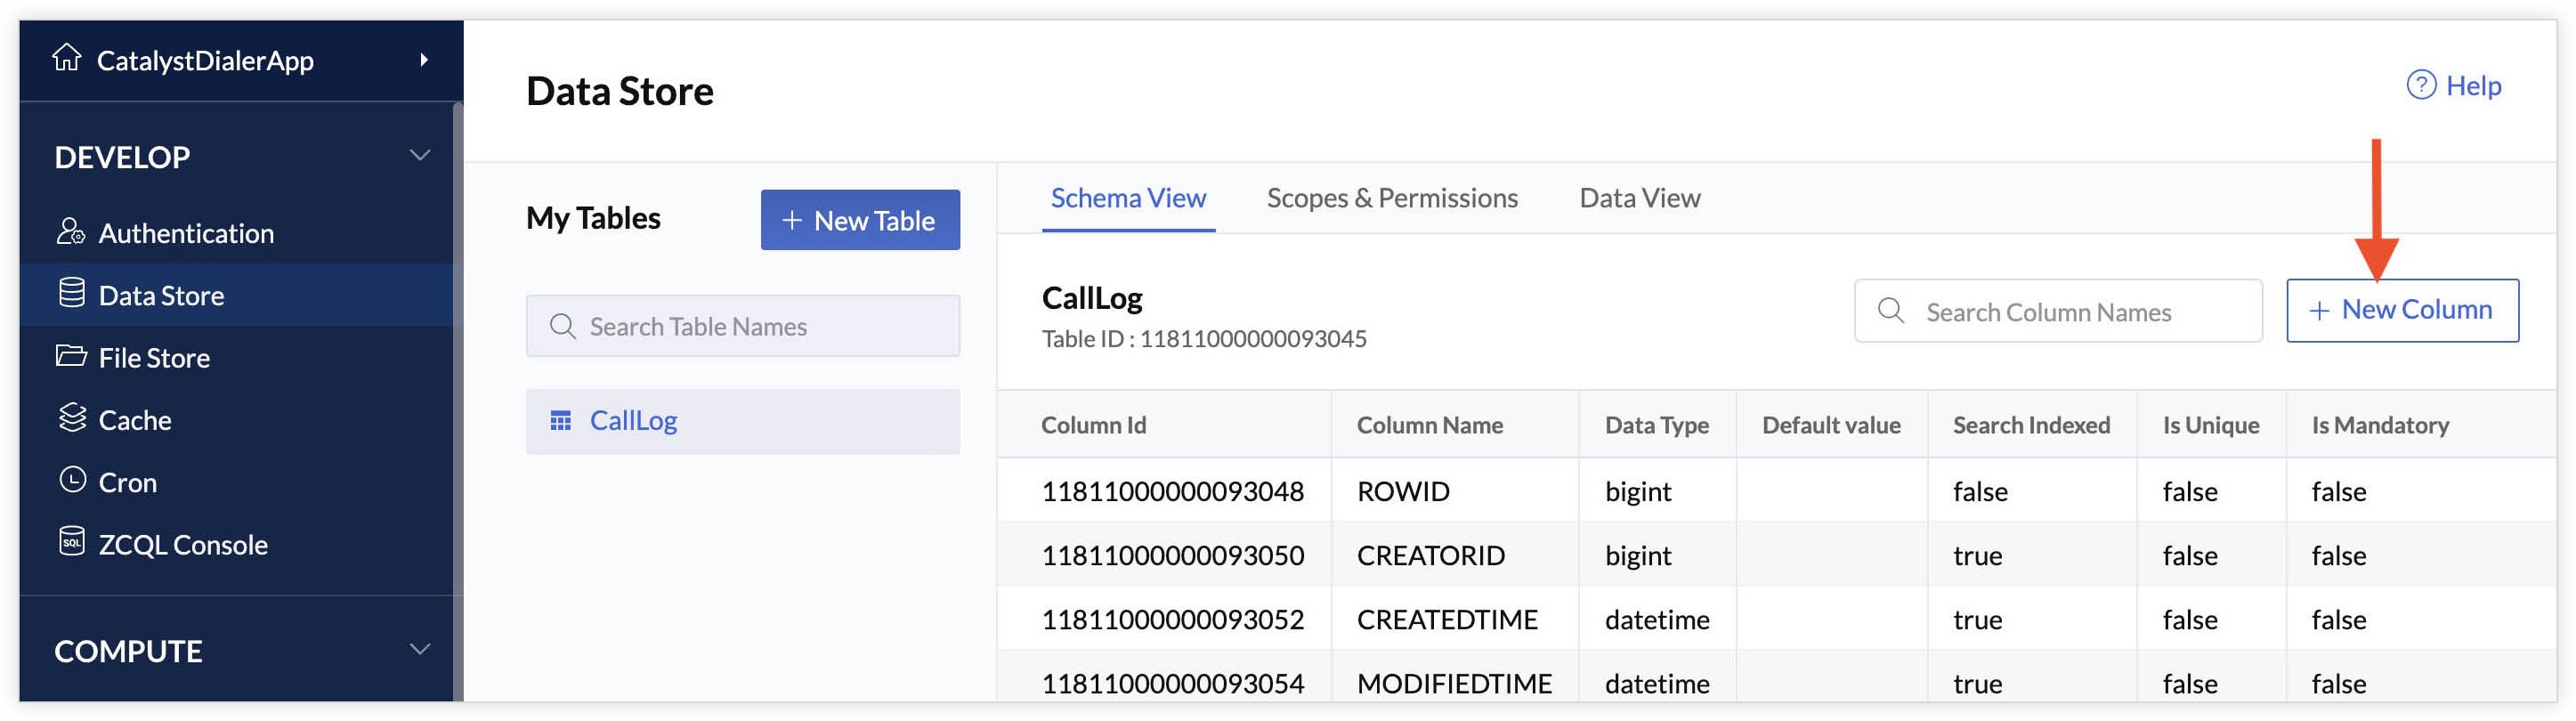Click the table grid icon beside CallLog
The height and width of the screenshot is (721, 2576).
tap(561, 421)
